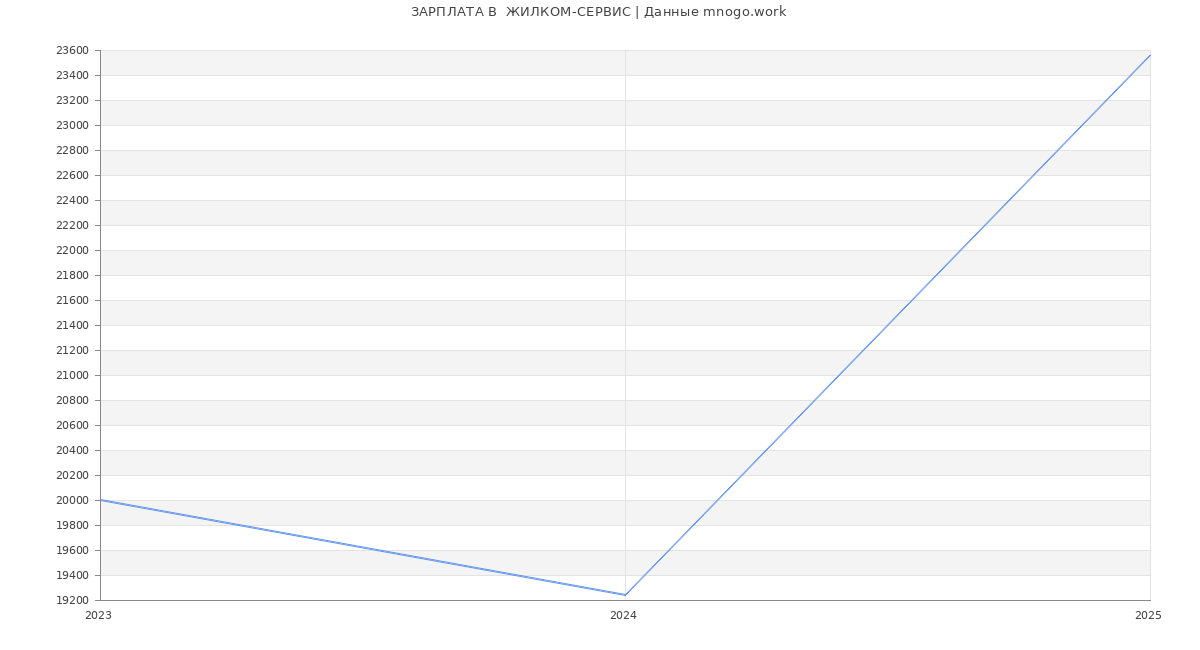The width and height of the screenshot is (1200, 650).
Task: Click the 22200 y-axis label
Action: point(72,225)
